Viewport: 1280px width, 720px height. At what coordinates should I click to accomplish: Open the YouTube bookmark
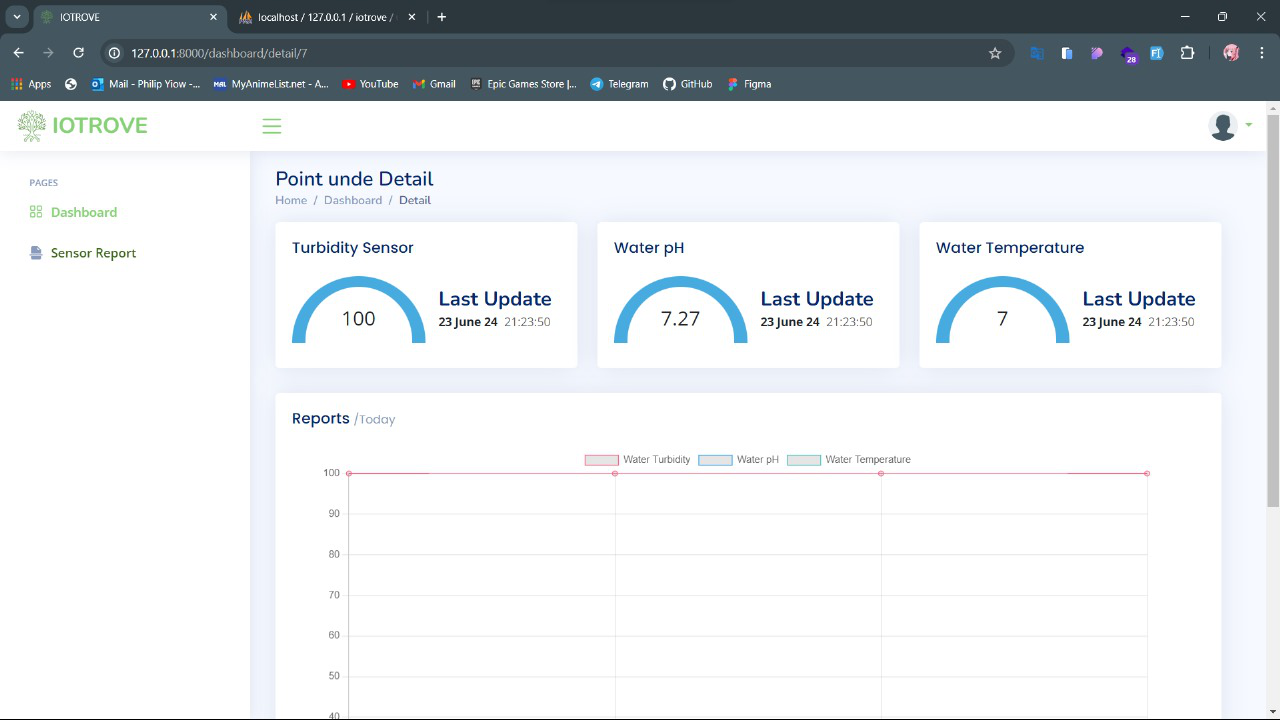point(370,84)
